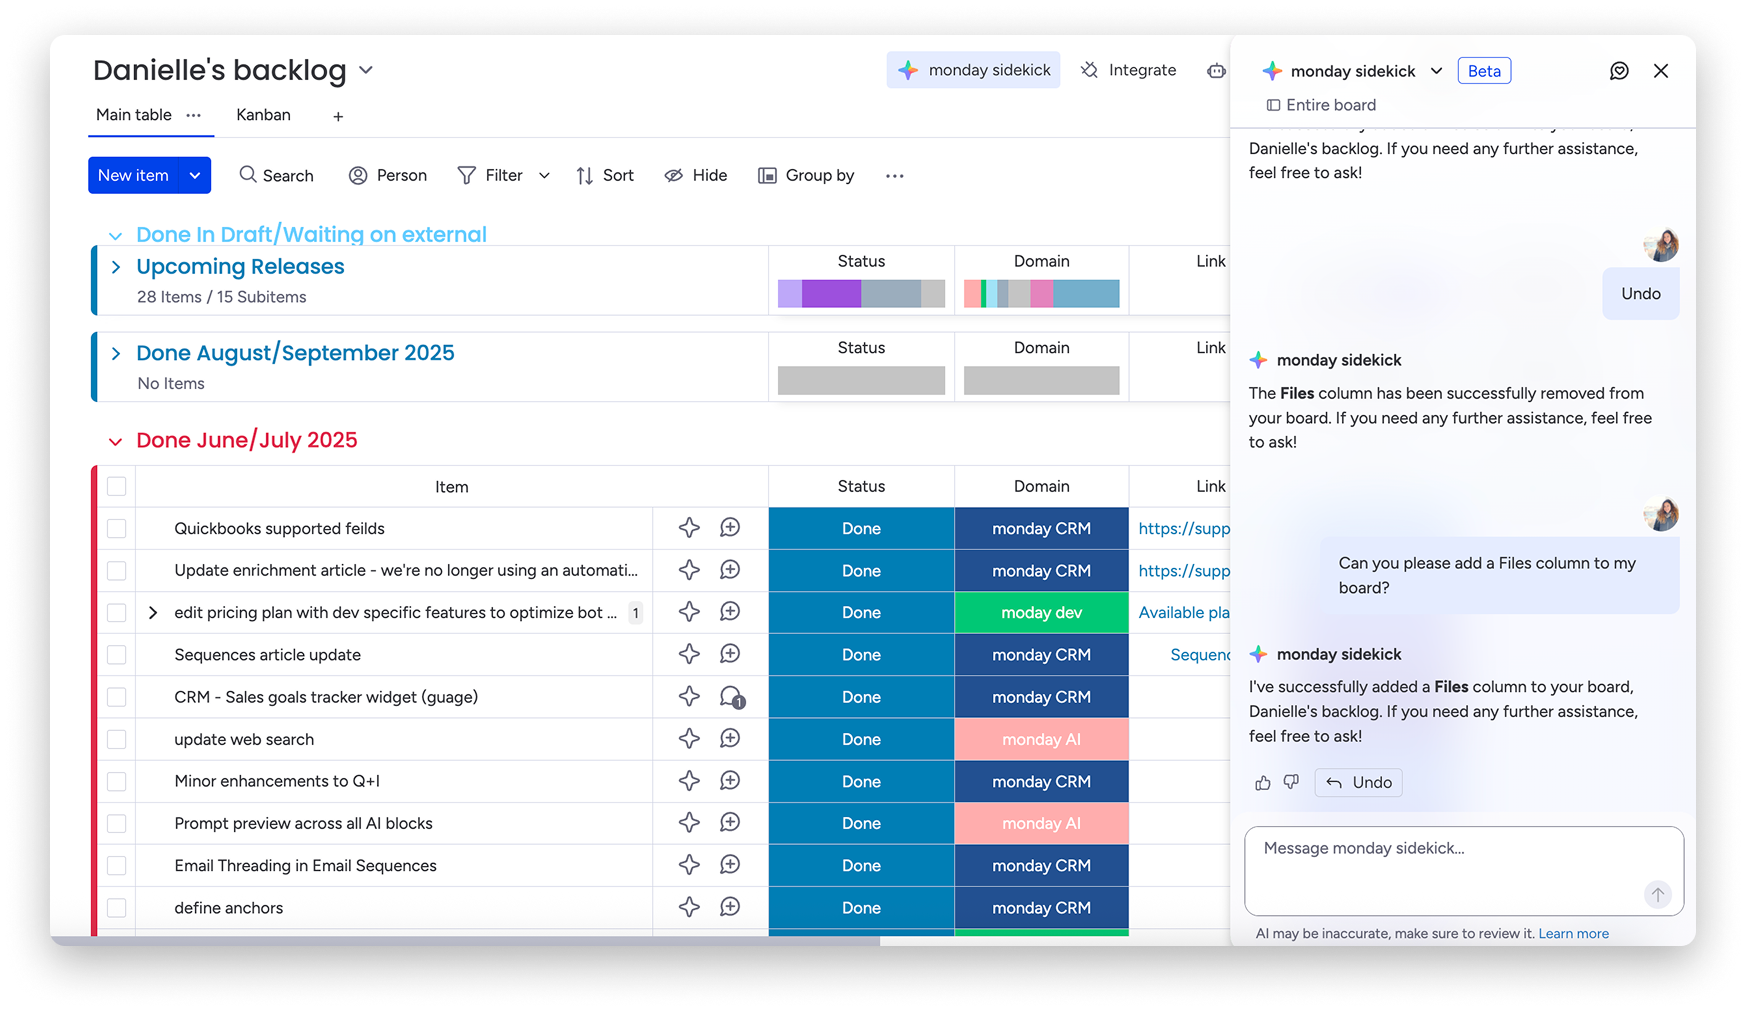Switch to the Main table tab
Screen dimensions: 1746x1011
point(134,115)
